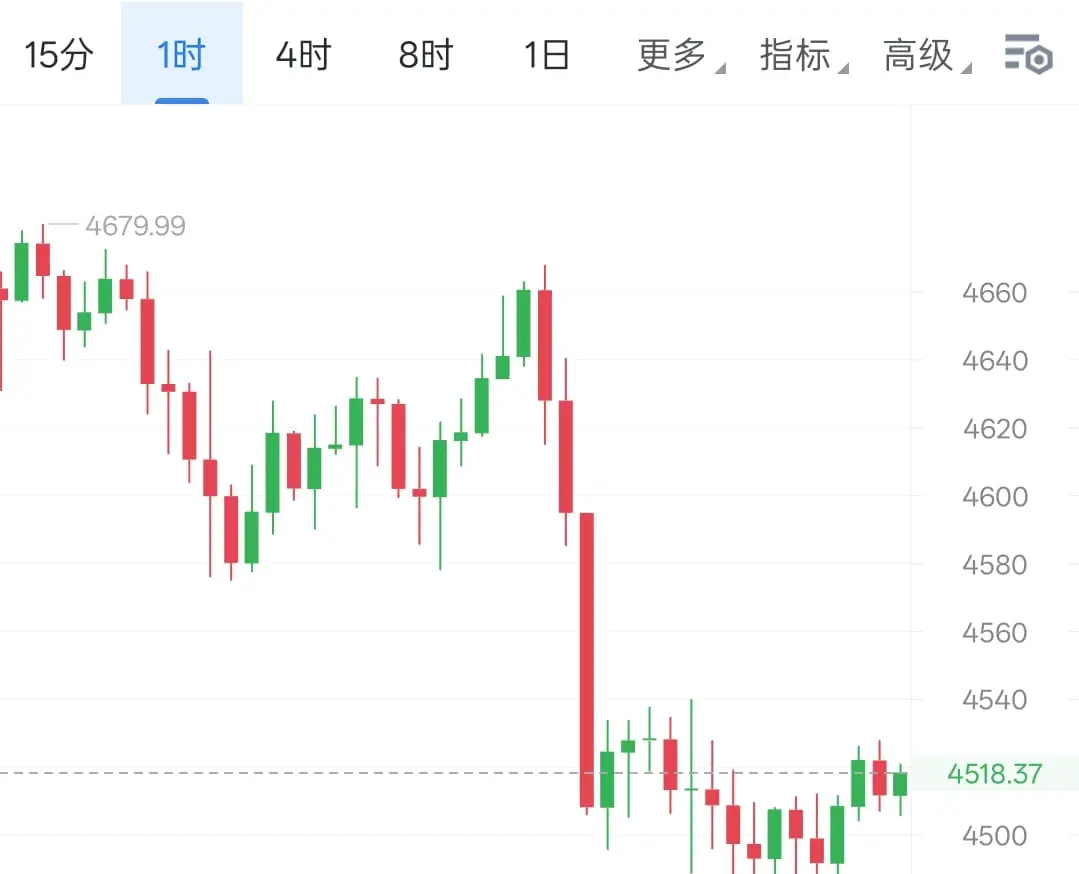Expand the 高级 advanced dropdown
Screen dimensions: 1079x874
(x=926, y=55)
